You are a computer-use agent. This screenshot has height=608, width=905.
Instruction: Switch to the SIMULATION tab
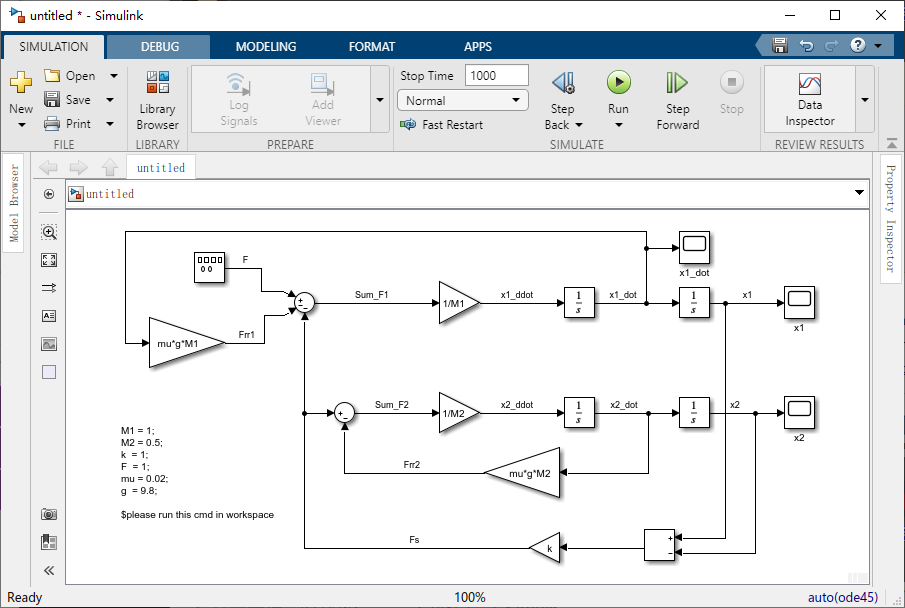pos(54,47)
